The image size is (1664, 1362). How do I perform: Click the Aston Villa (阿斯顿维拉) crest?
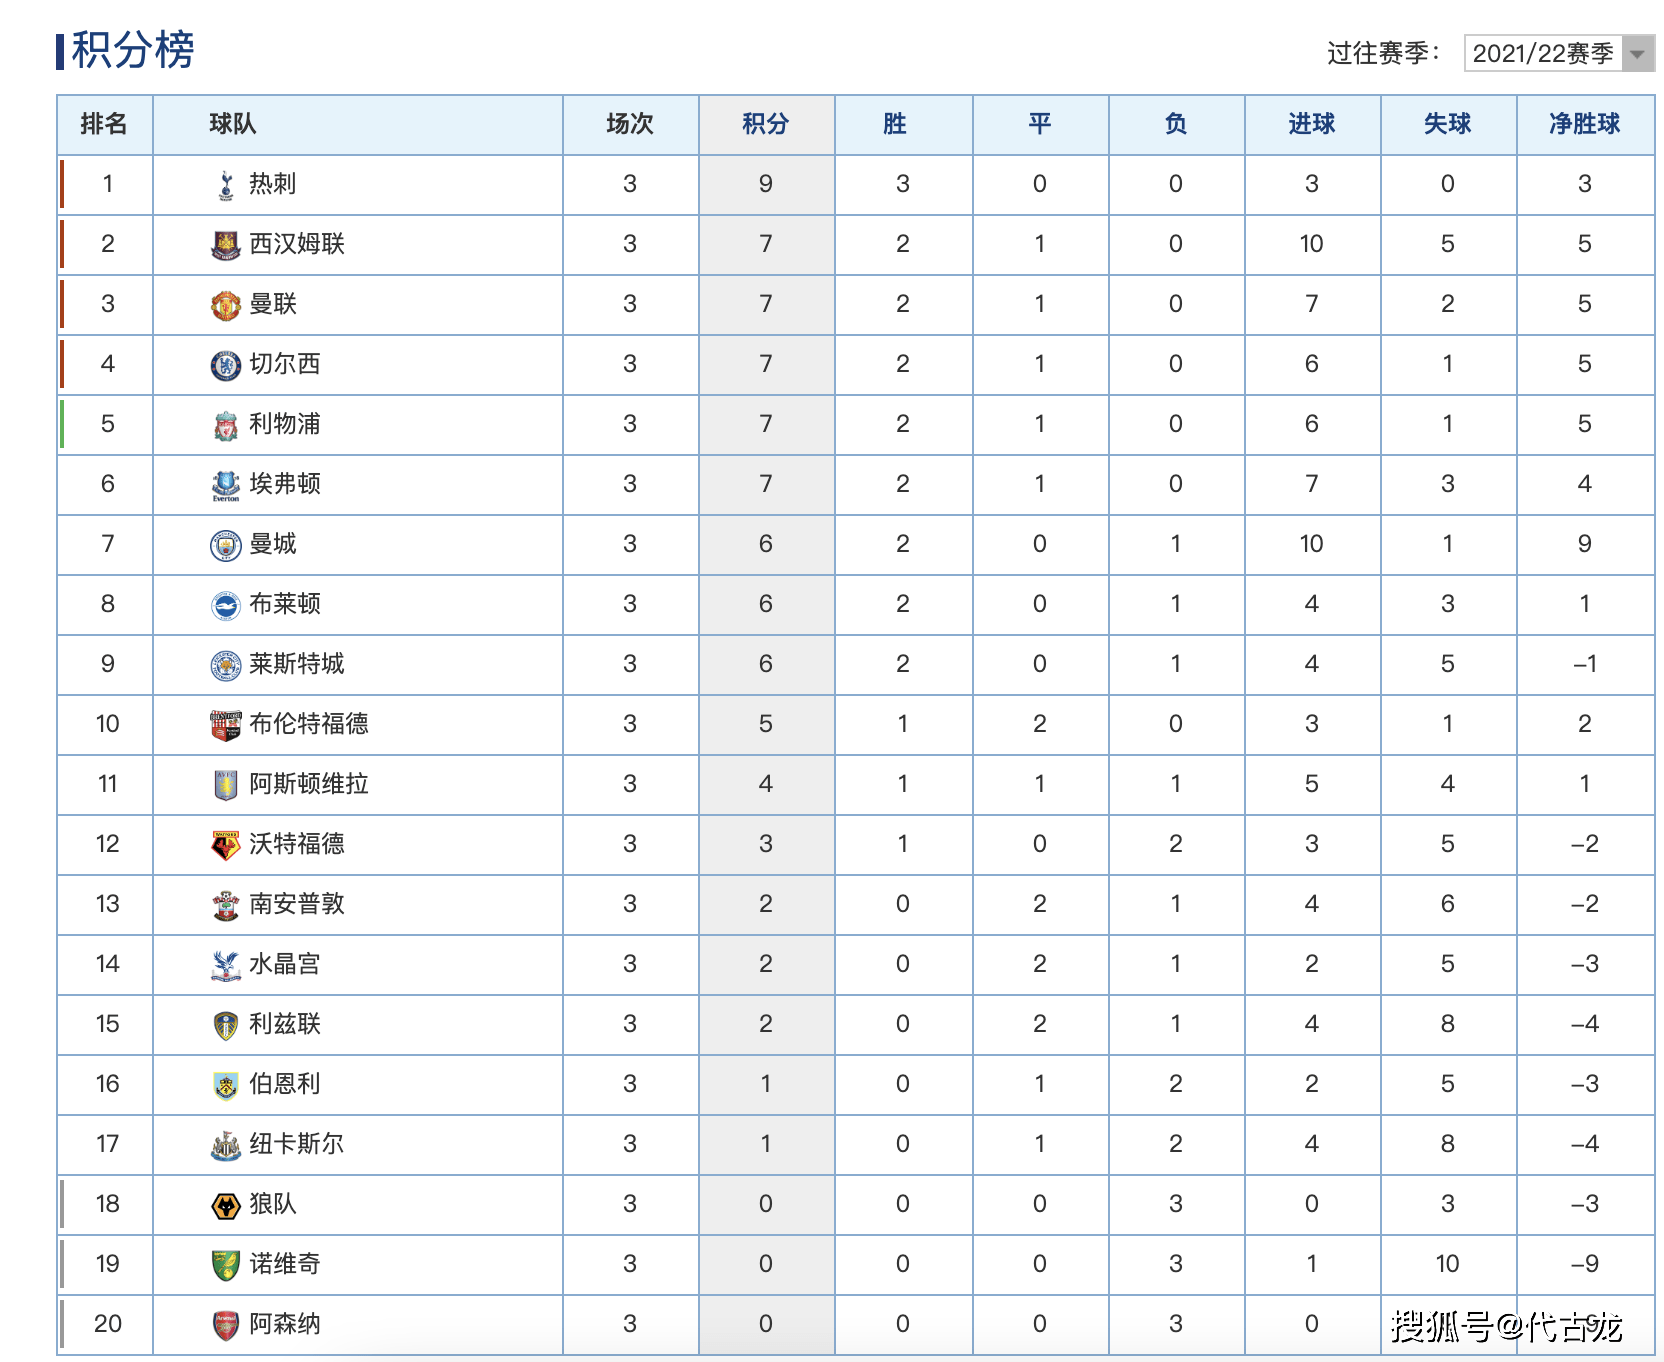tap(226, 785)
